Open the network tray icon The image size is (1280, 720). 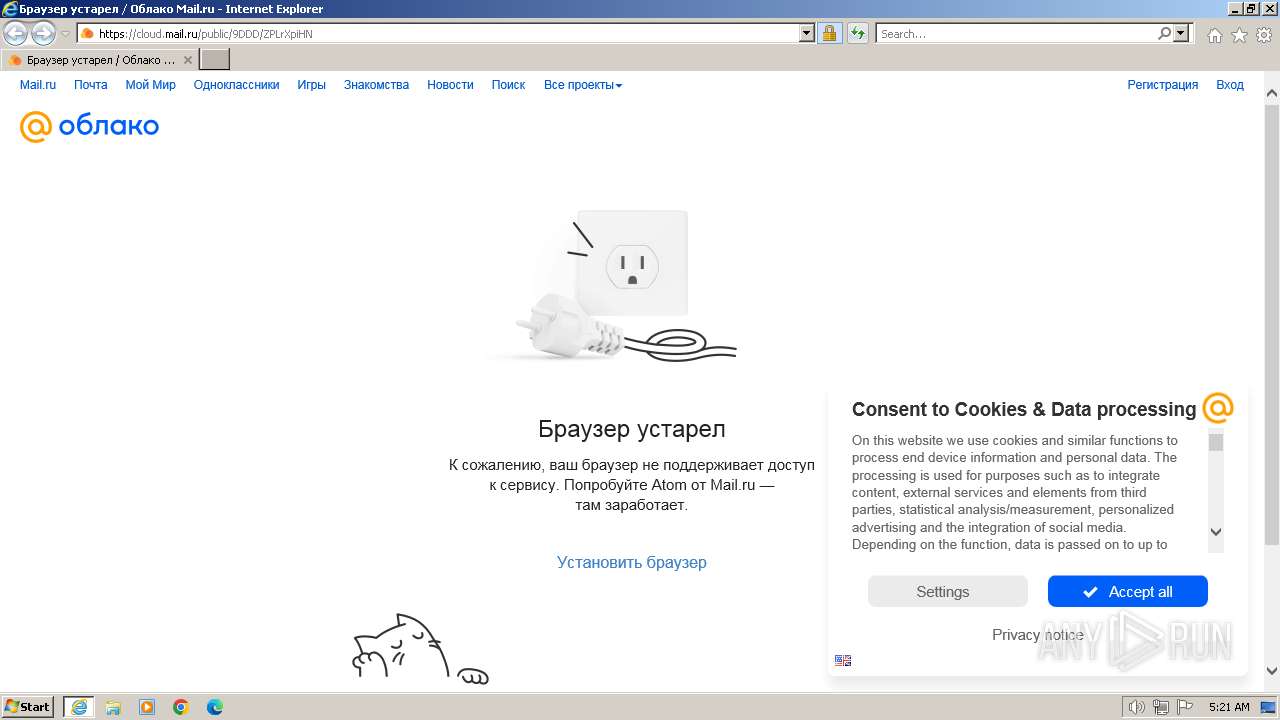[1161, 707]
